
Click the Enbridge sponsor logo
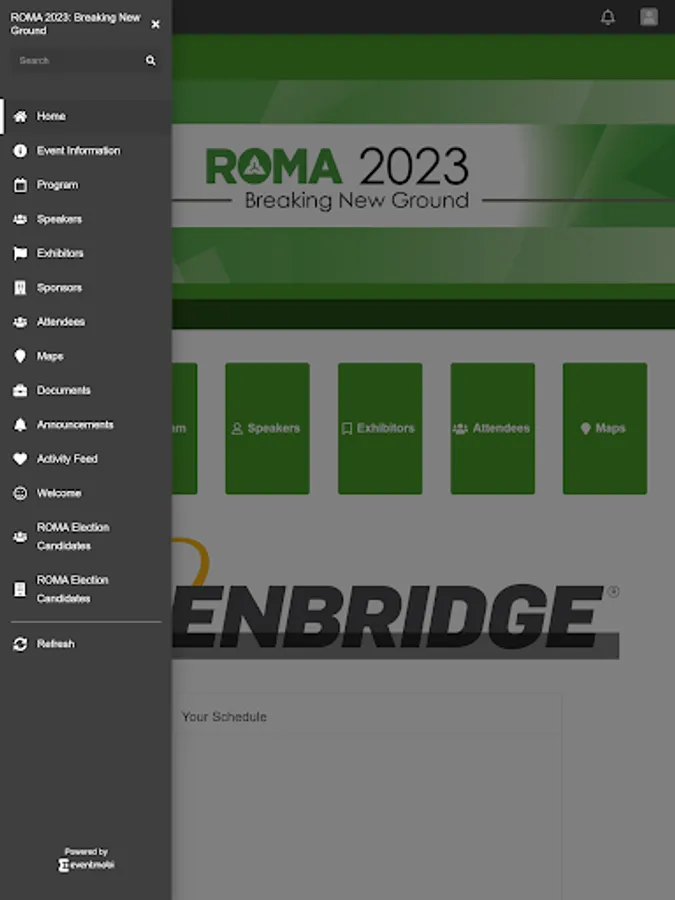395,600
